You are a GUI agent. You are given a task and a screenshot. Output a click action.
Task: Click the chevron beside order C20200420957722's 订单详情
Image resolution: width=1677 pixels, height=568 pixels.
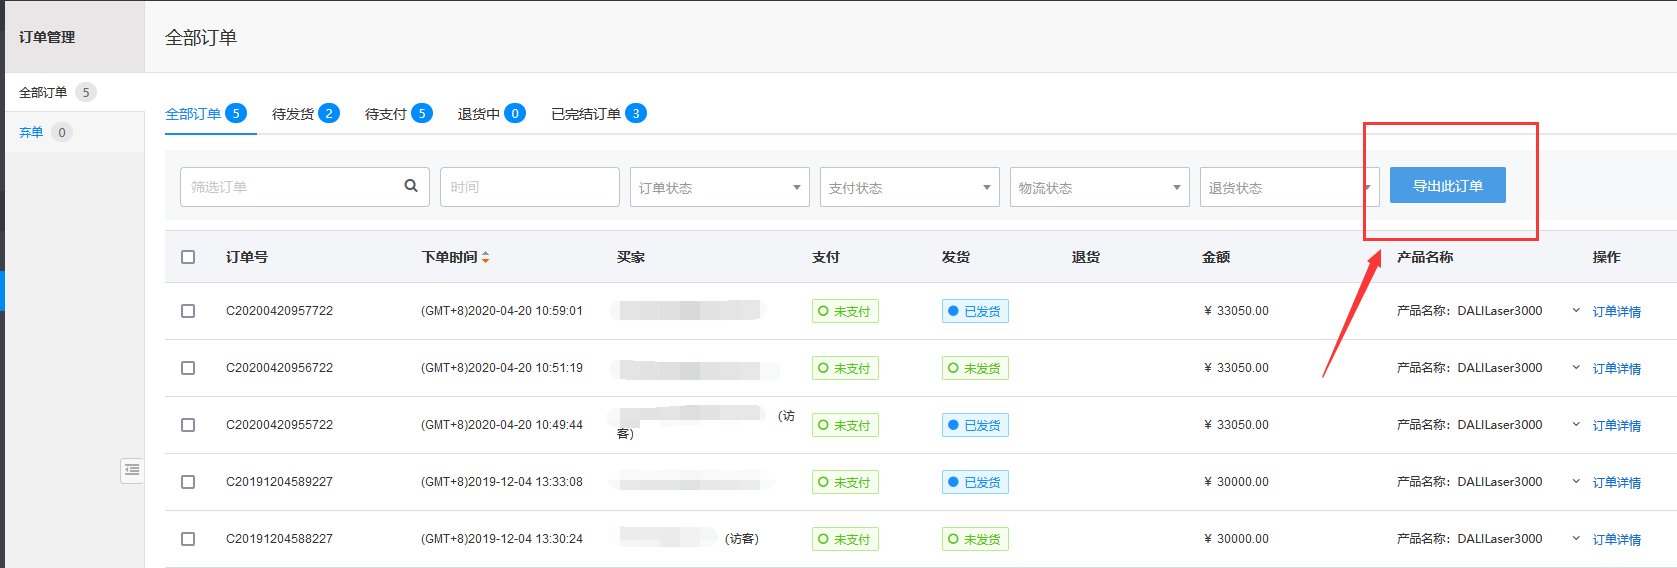[x=1576, y=311]
